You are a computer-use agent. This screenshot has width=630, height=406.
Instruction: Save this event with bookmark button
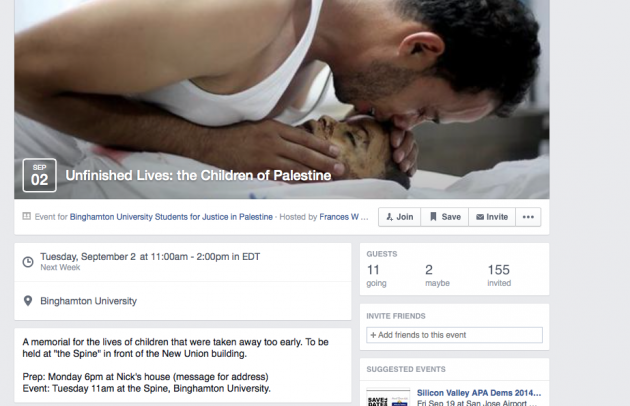[x=445, y=217]
